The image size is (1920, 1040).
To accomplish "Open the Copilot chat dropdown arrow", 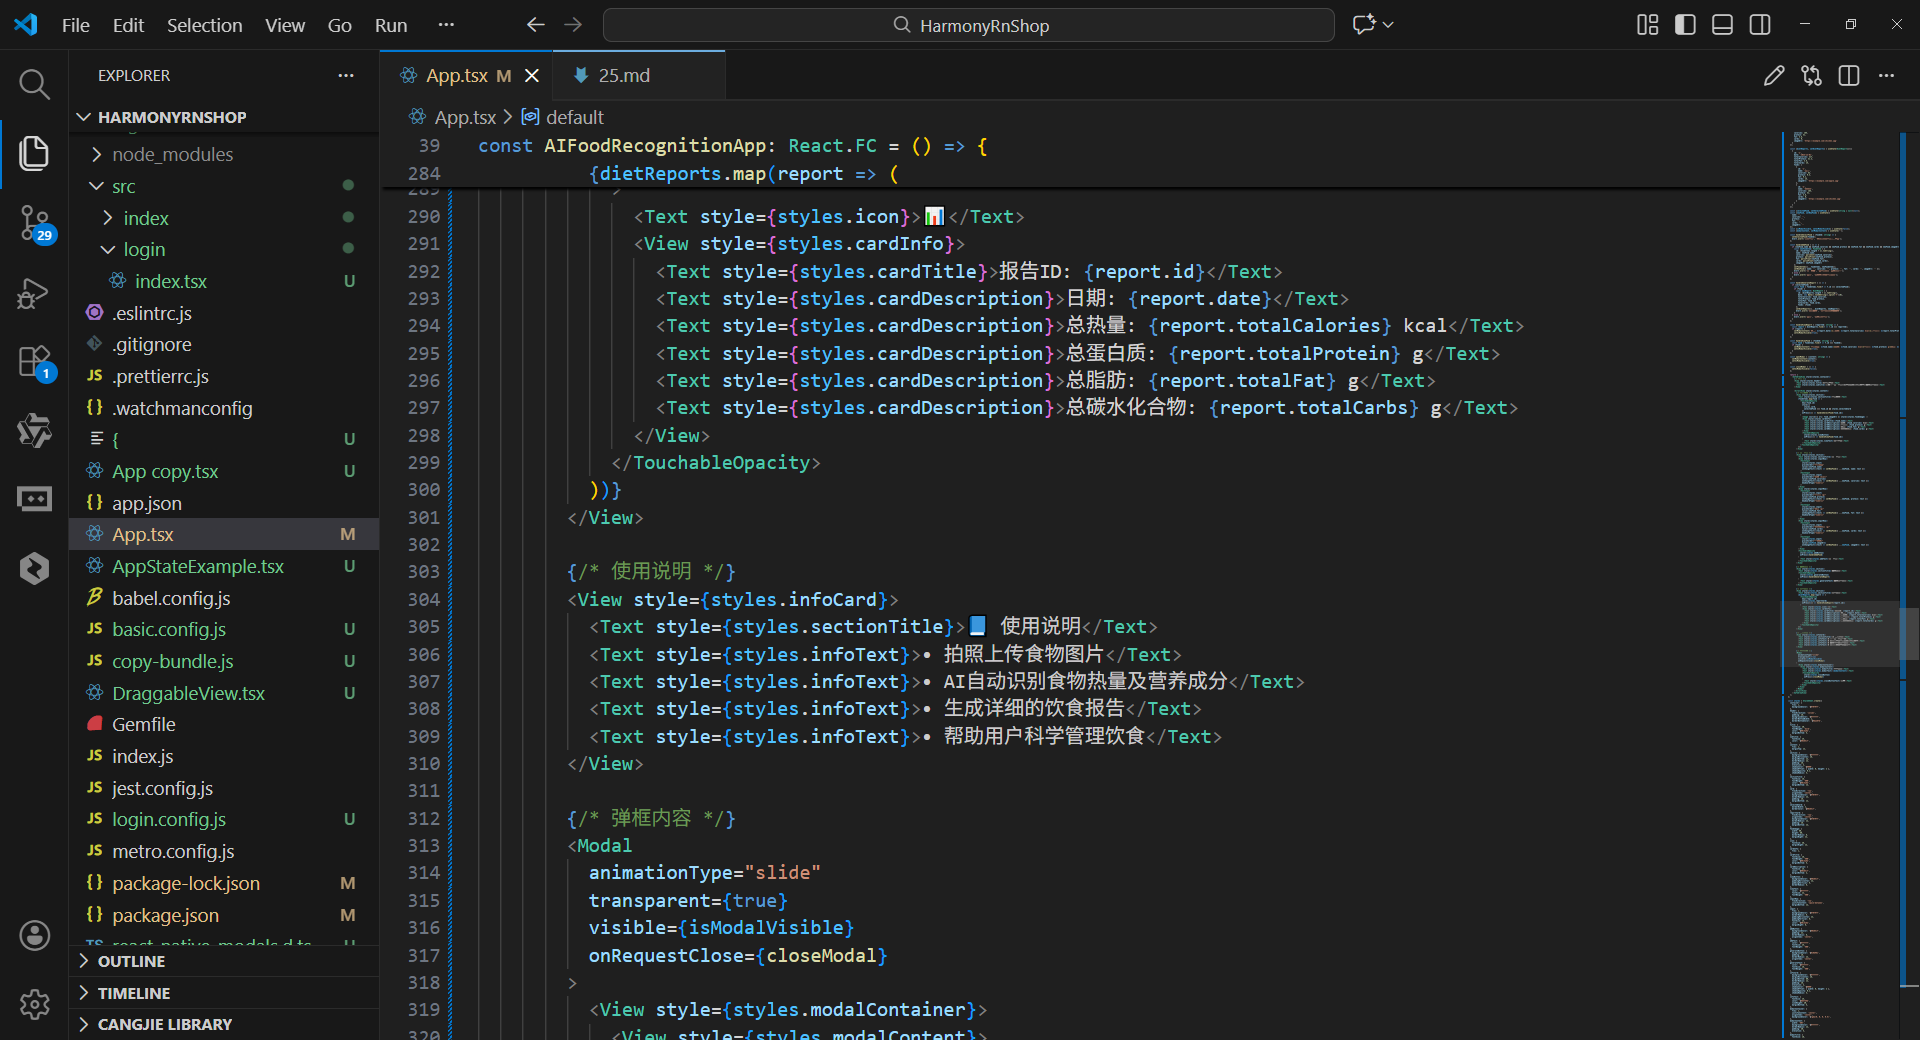I will (1388, 25).
